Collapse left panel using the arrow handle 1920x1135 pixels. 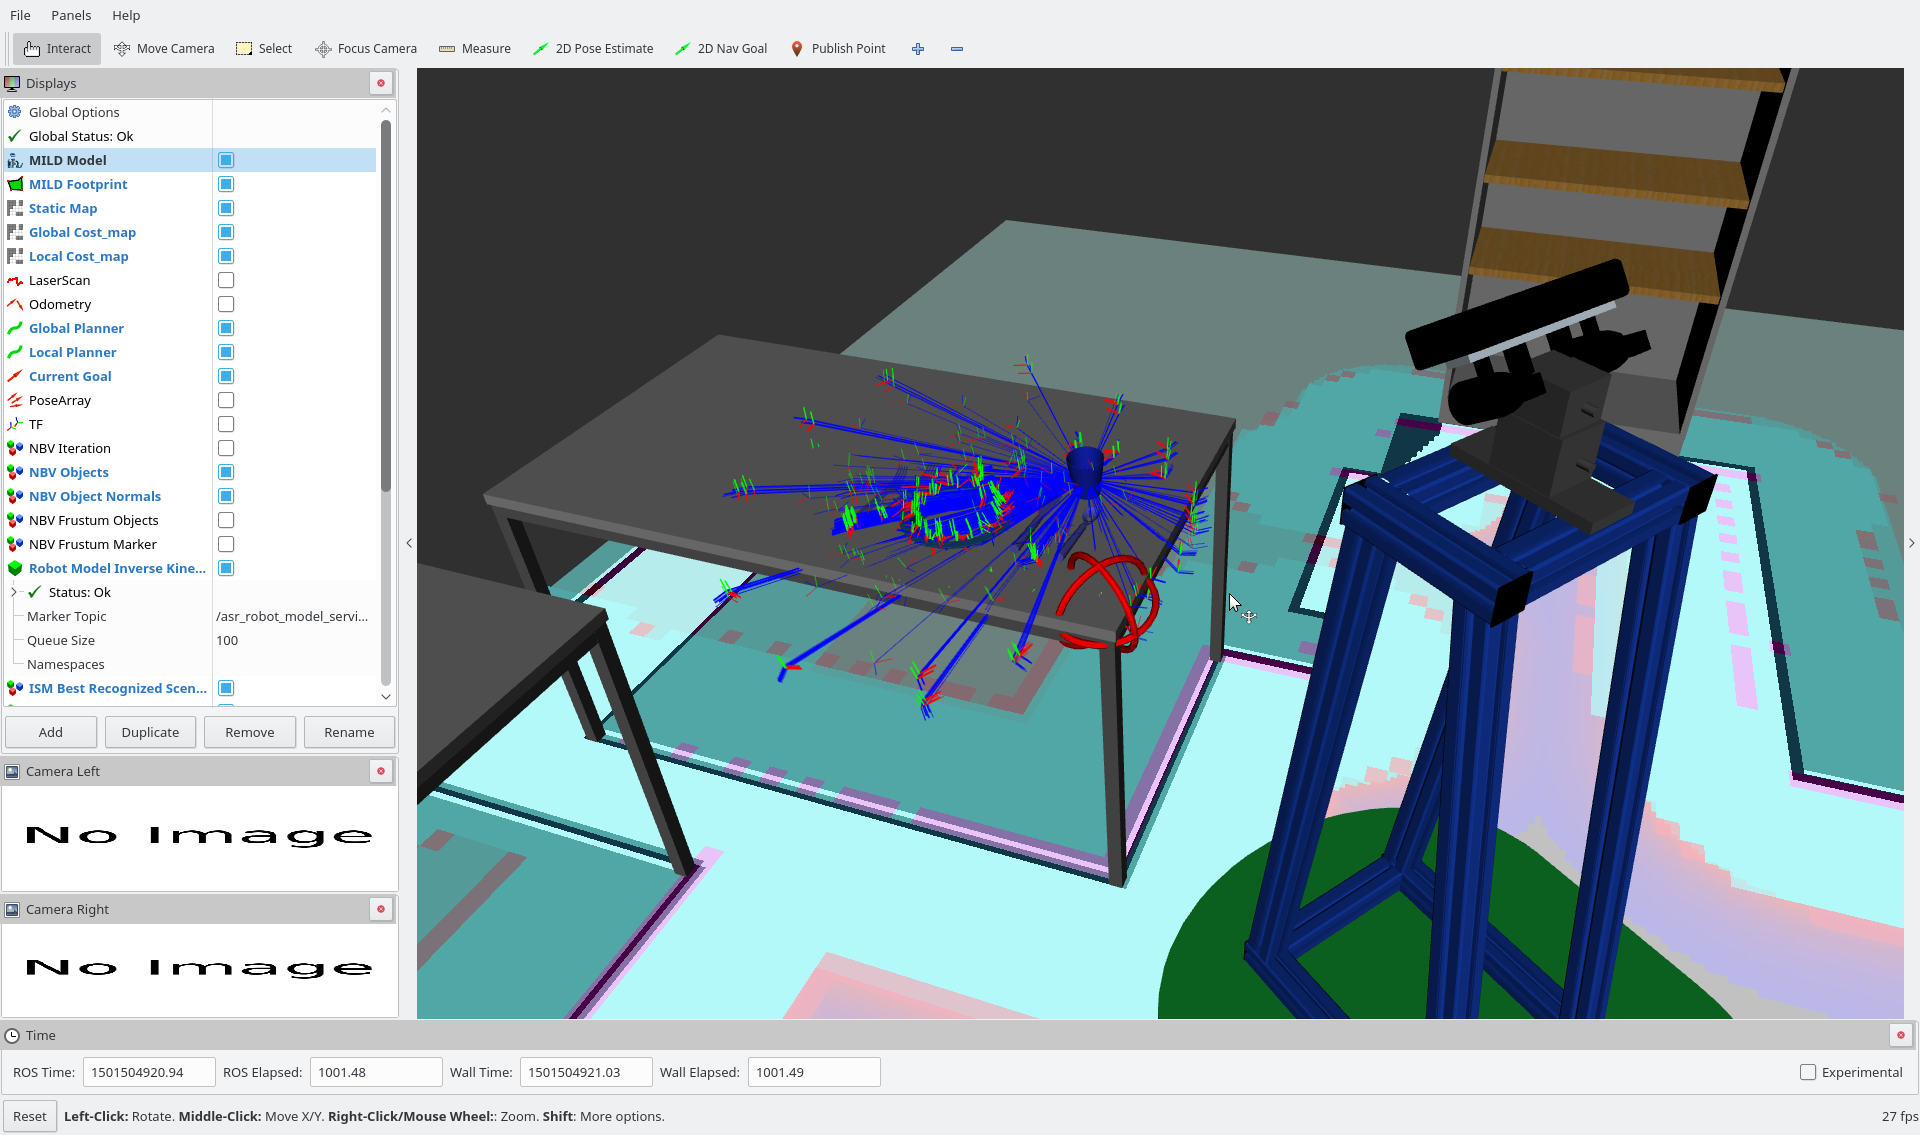tap(409, 543)
